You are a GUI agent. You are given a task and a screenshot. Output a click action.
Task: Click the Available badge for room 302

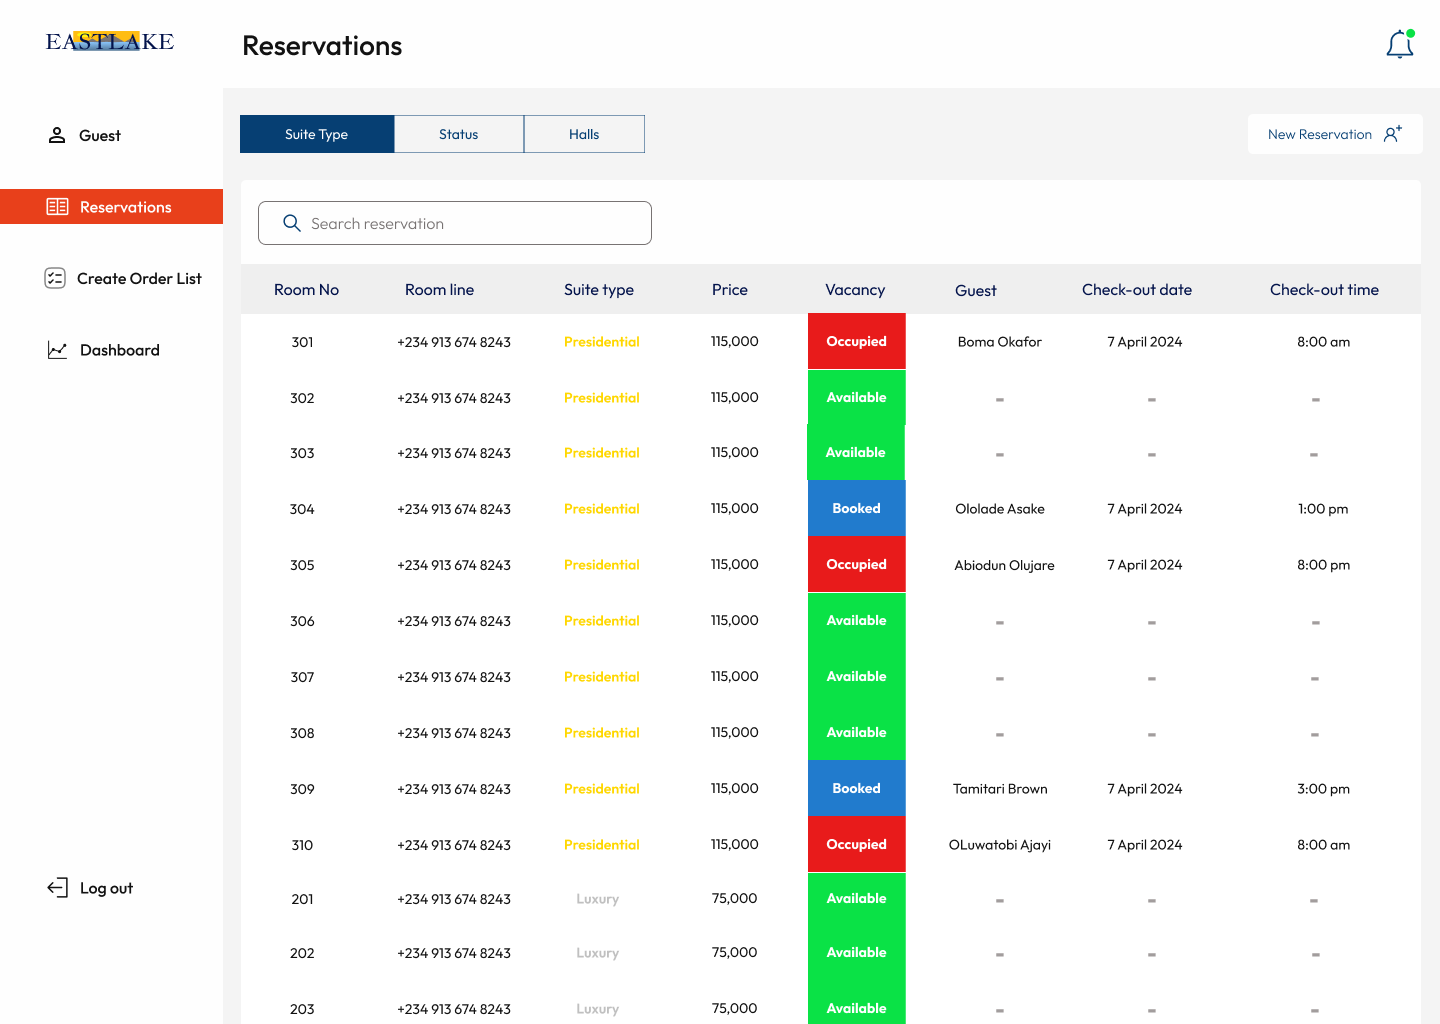(857, 397)
